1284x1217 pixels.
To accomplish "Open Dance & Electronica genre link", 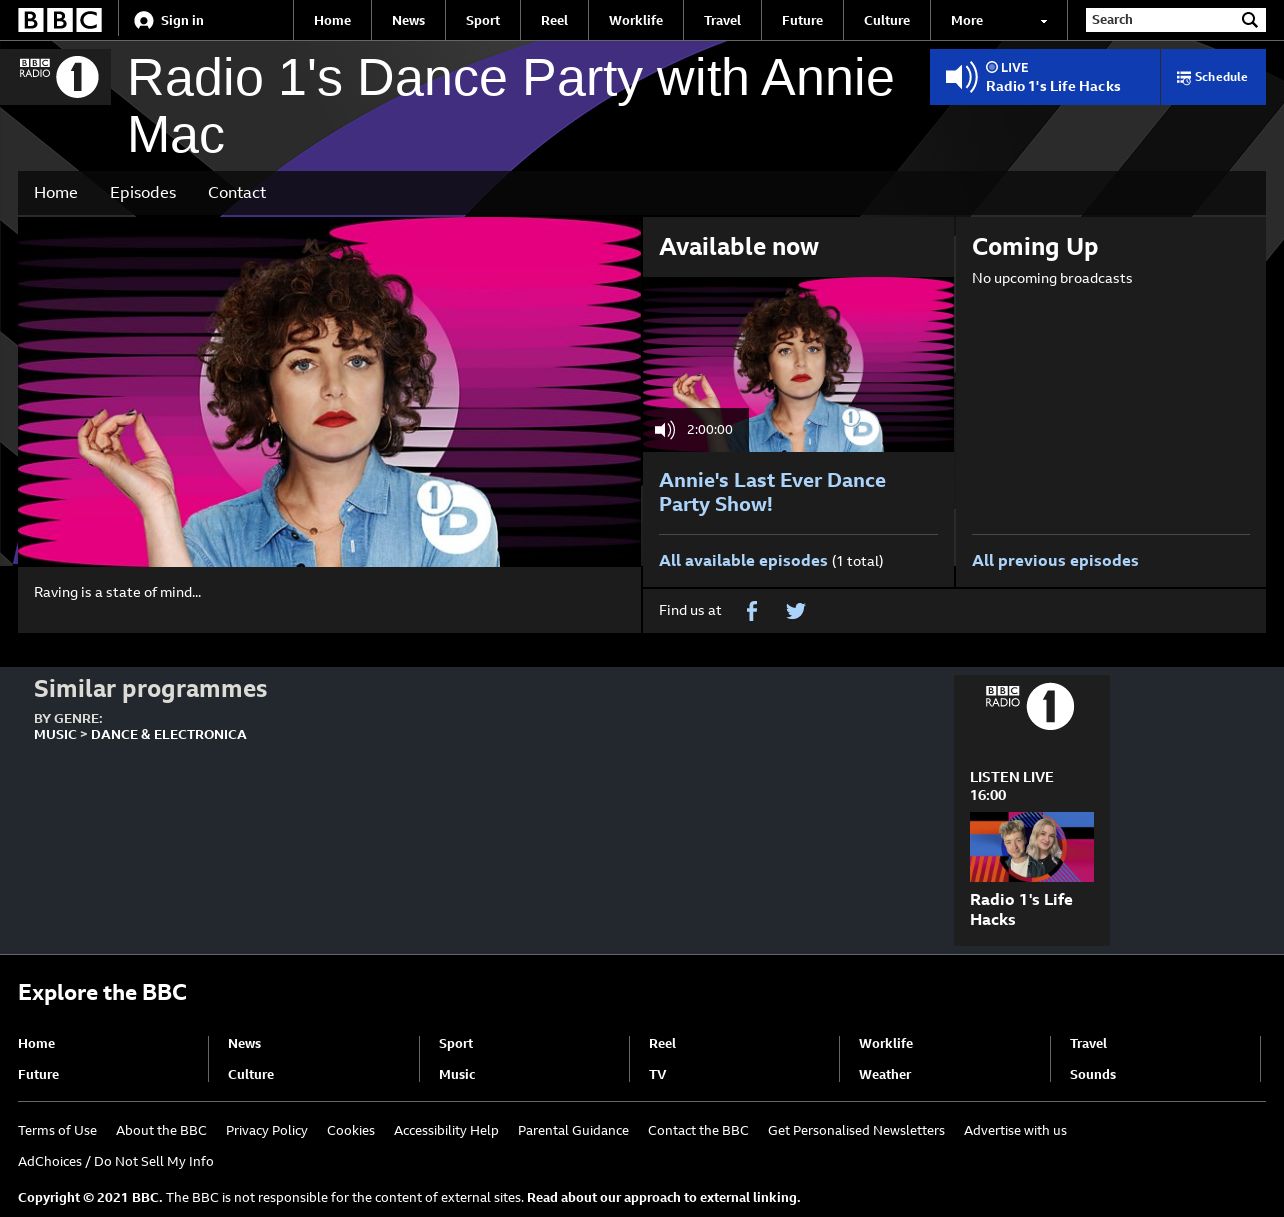I will click(x=169, y=734).
